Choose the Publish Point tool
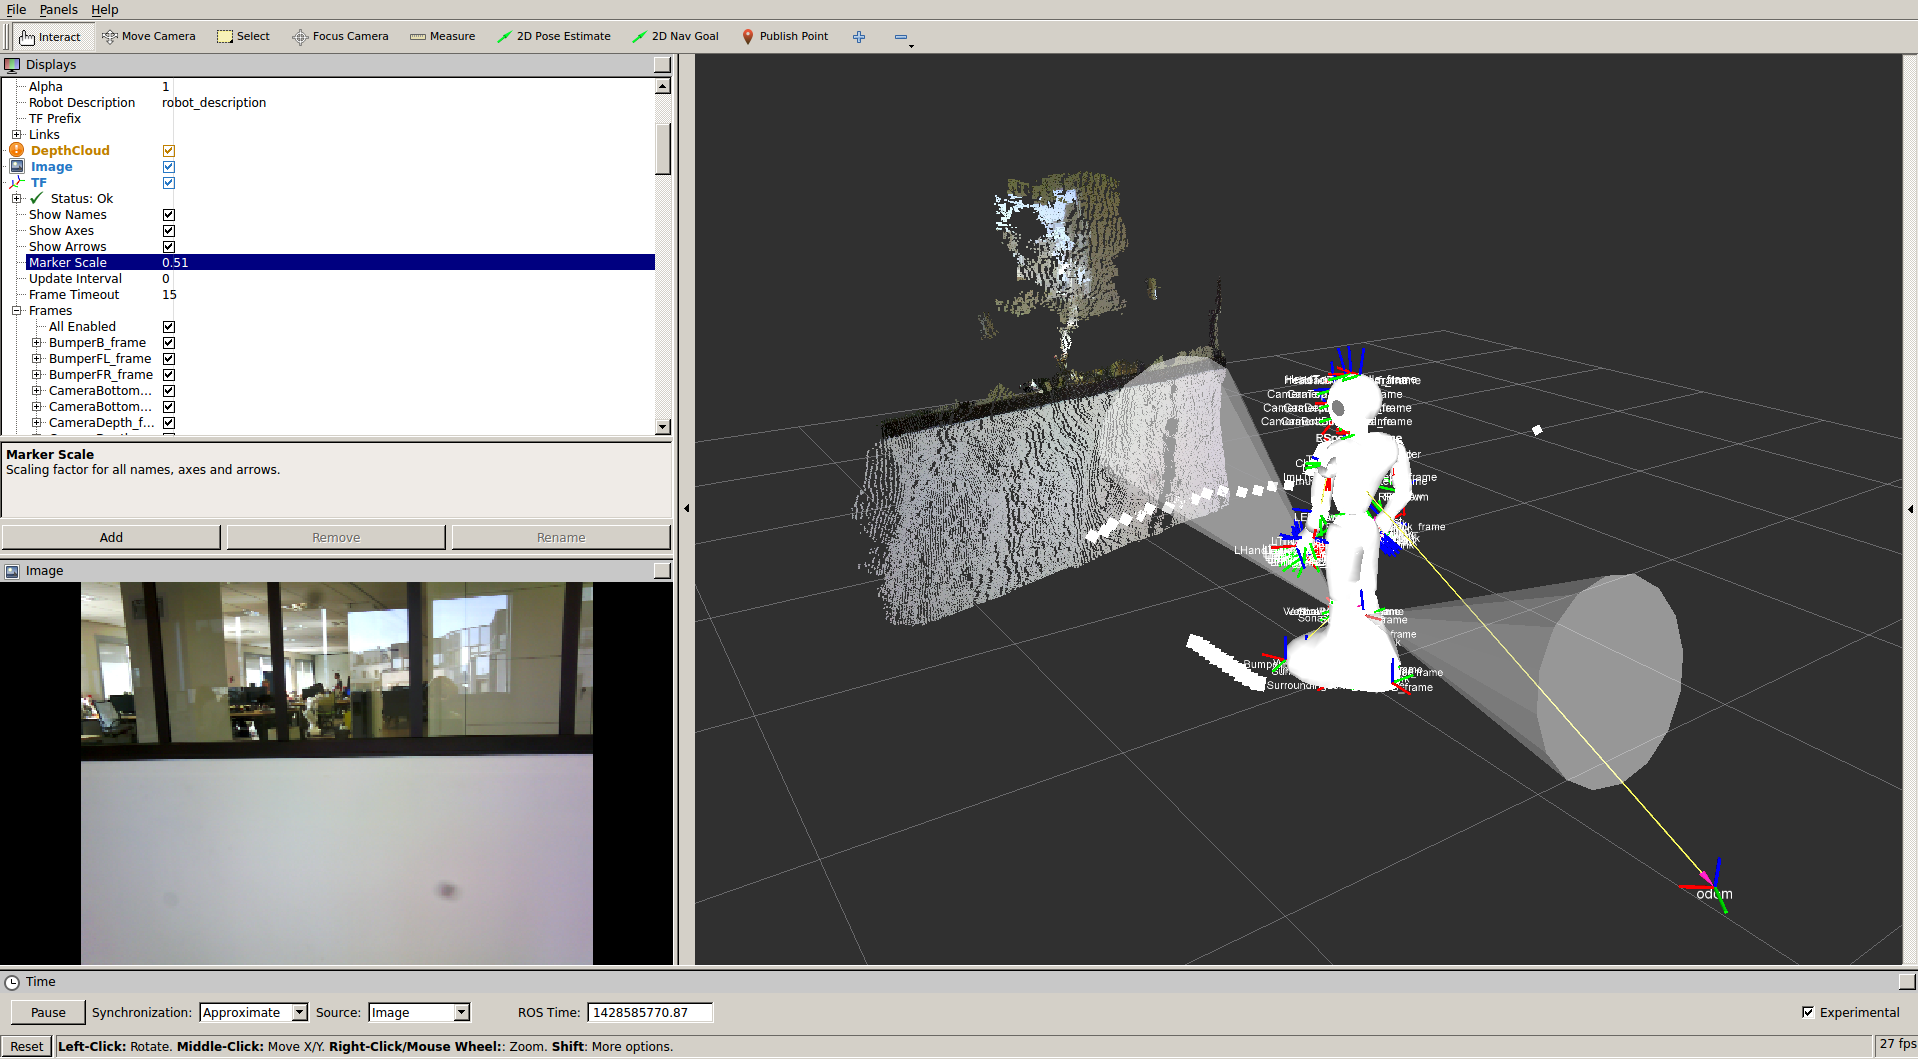 785,37
